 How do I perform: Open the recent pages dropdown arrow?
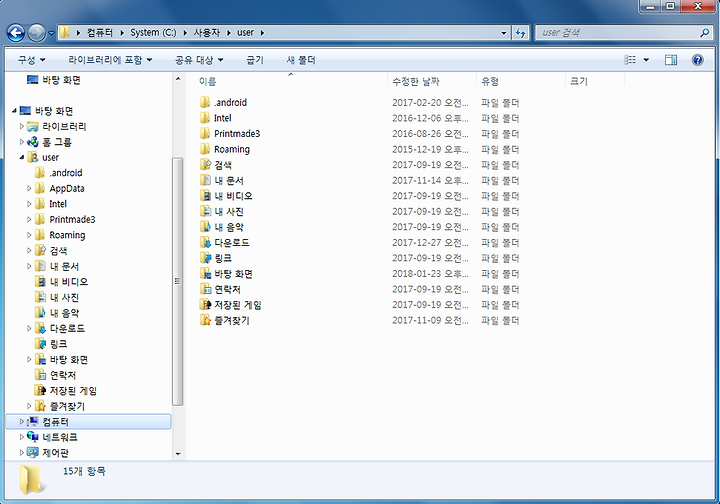pos(51,33)
